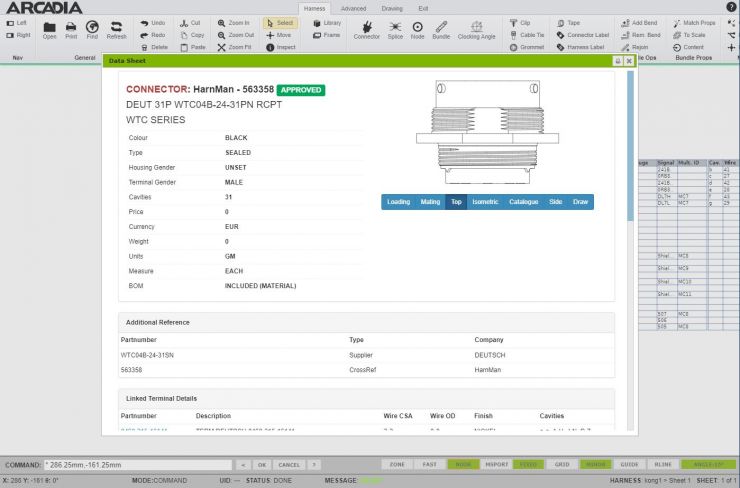Select the Tape tool

coord(568,23)
